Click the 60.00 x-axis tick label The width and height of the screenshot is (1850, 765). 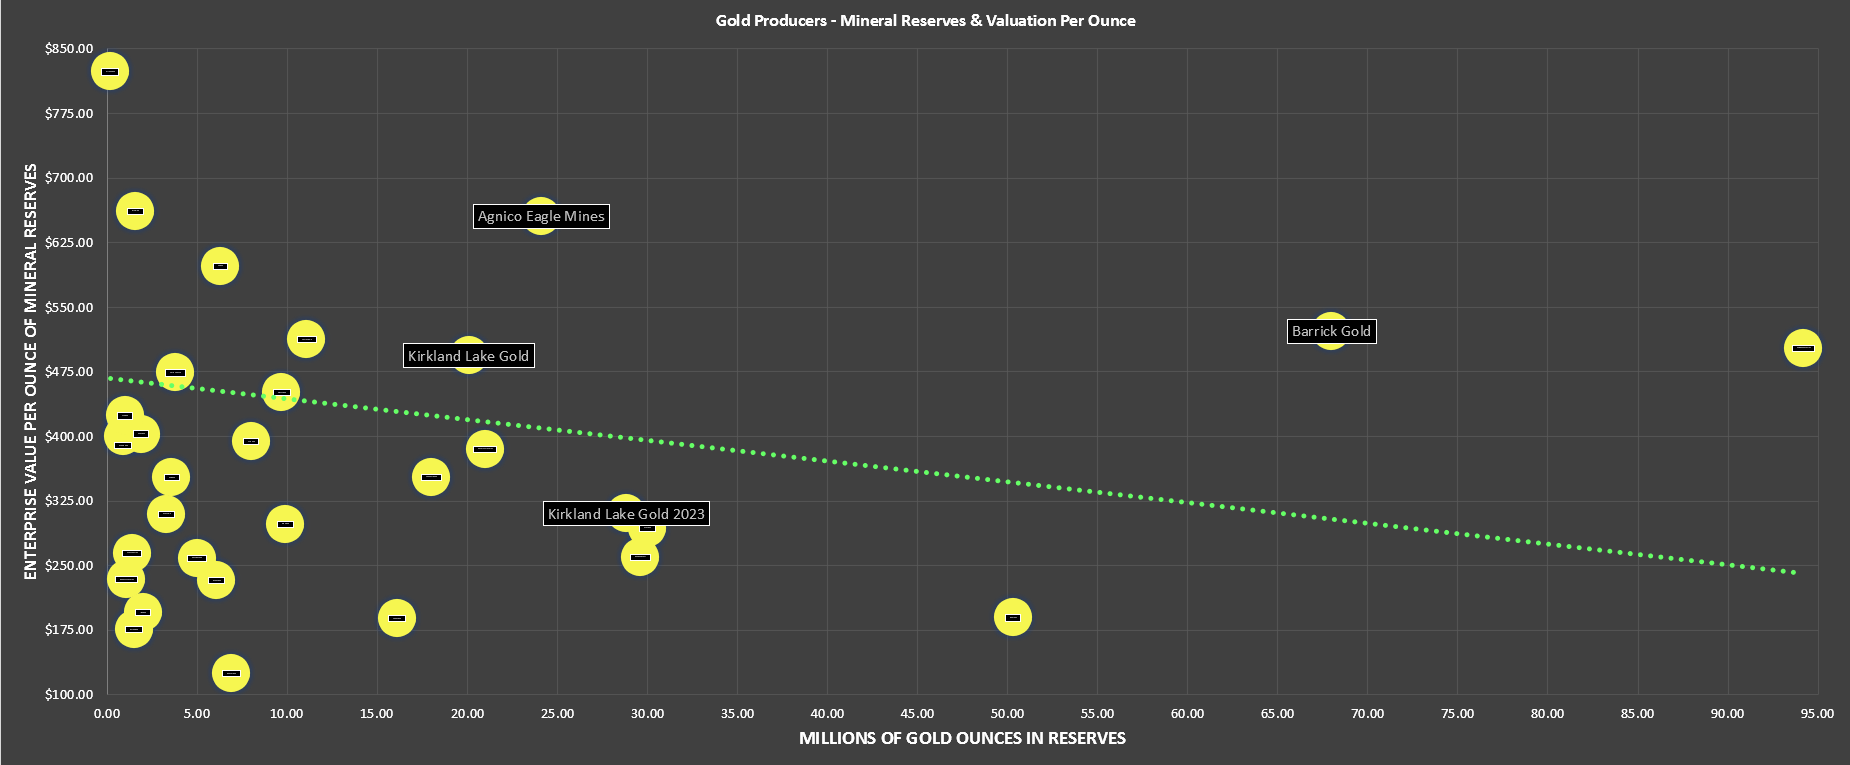tap(1187, 714)
